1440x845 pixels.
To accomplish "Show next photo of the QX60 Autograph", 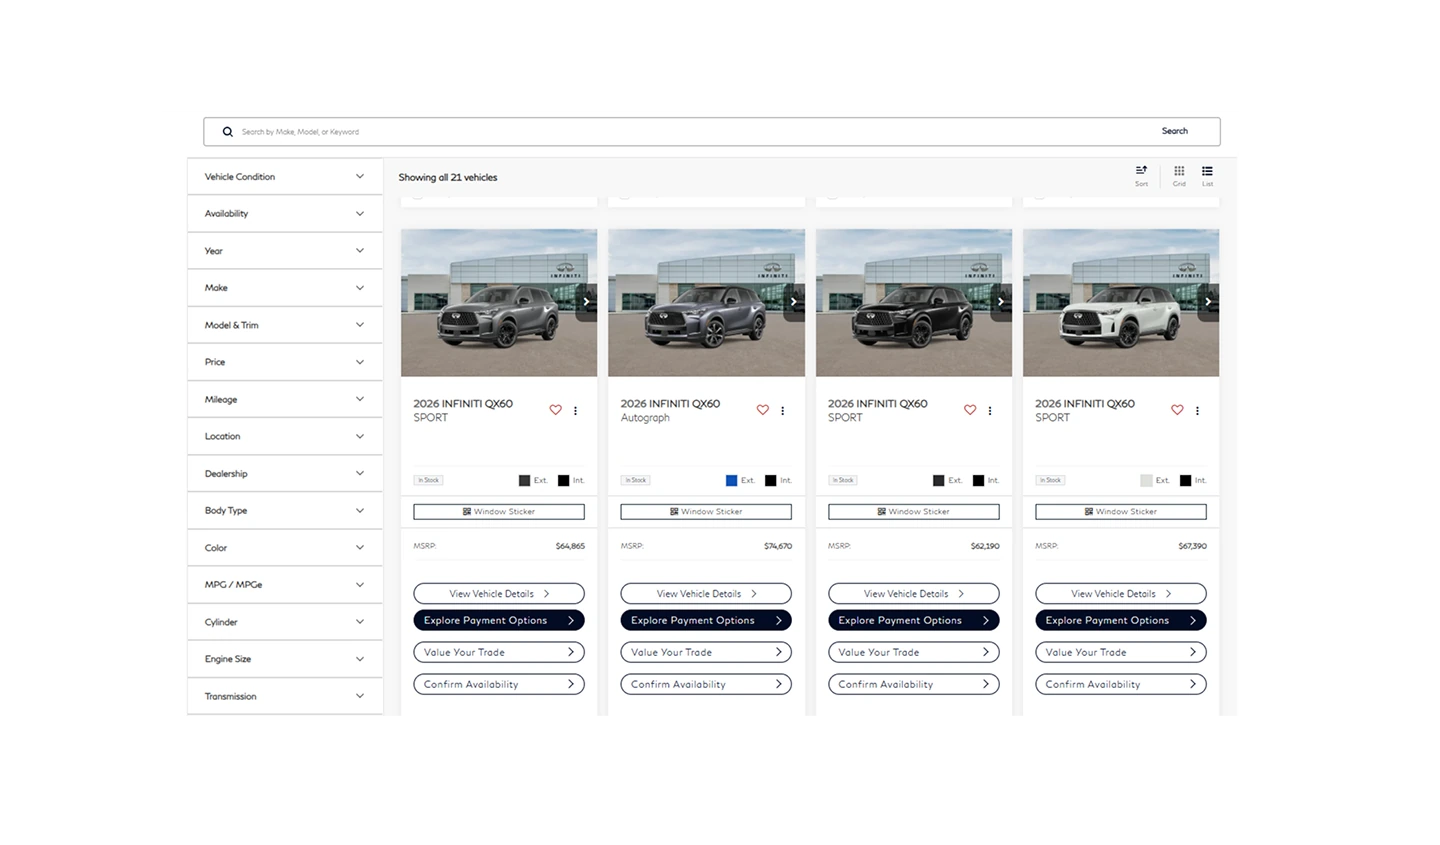I will coord(794,301).
